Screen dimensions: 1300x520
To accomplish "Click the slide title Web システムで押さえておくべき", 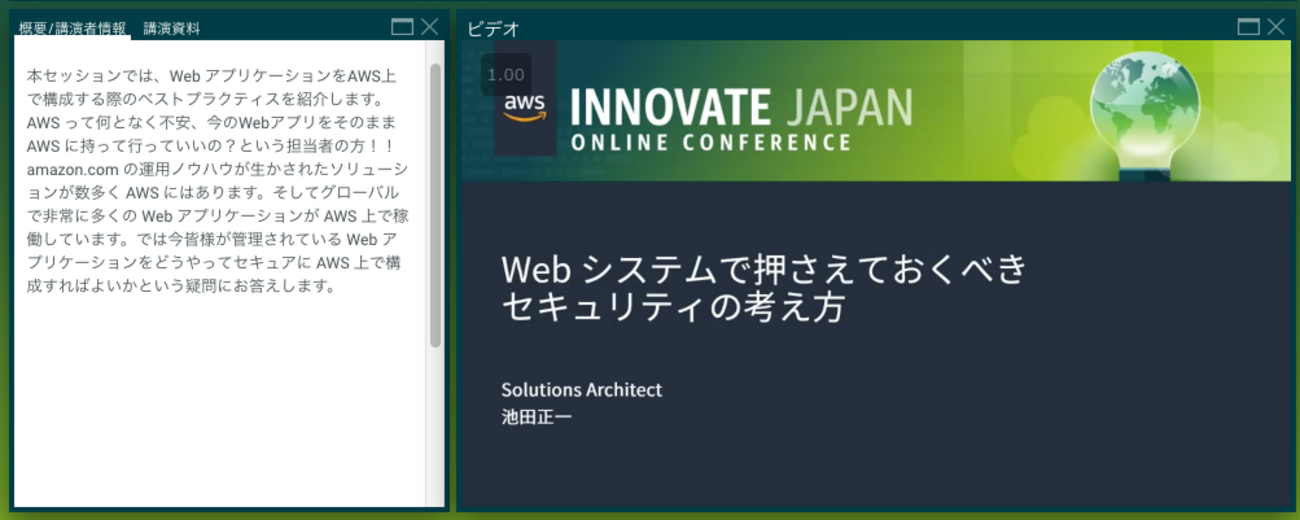I will (x=765, y=268).
